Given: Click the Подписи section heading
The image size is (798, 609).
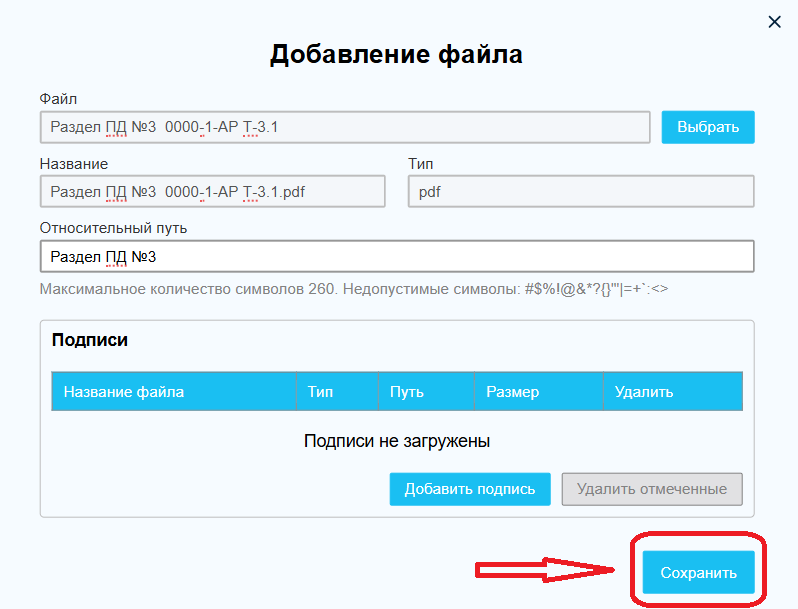Looking at the screenshot, I should 90,340.
